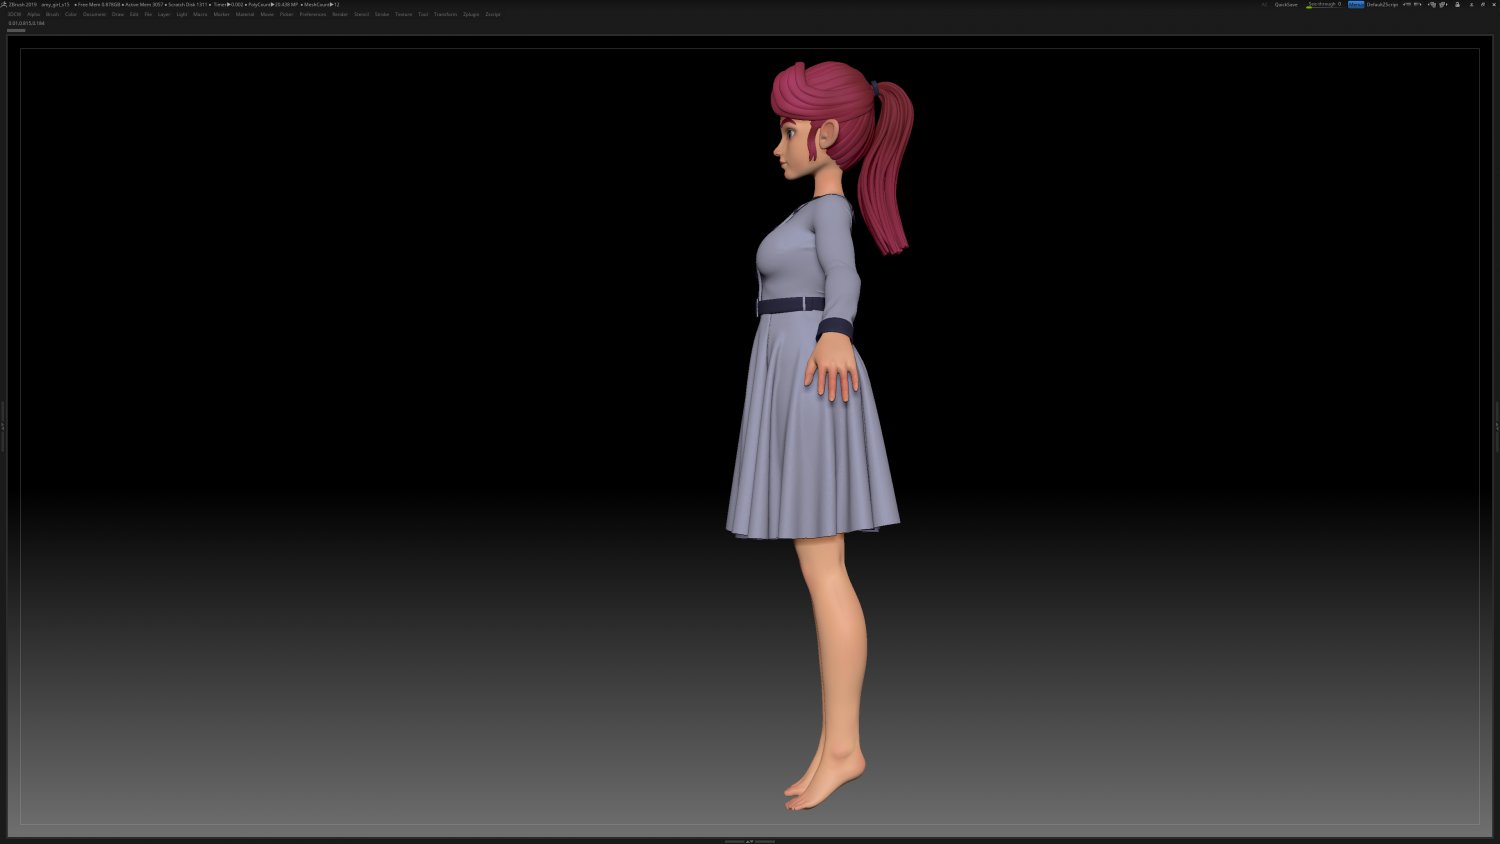Click the small AL icon left of QuickSave

[x=1265, y=3]
